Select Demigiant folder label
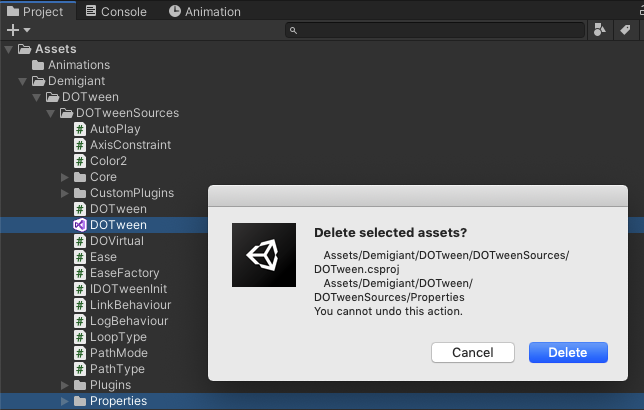This screenshot has height=410, width=644. [76, 81]
